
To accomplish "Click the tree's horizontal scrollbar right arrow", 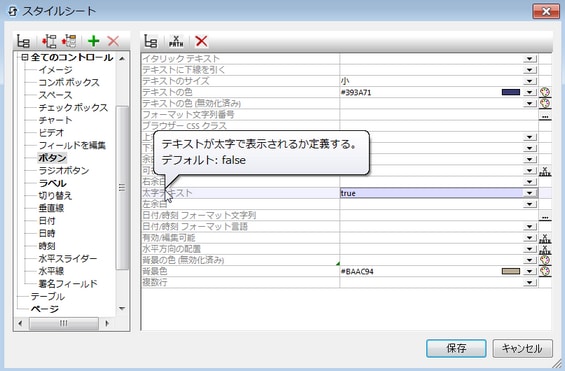I will 107,323.
